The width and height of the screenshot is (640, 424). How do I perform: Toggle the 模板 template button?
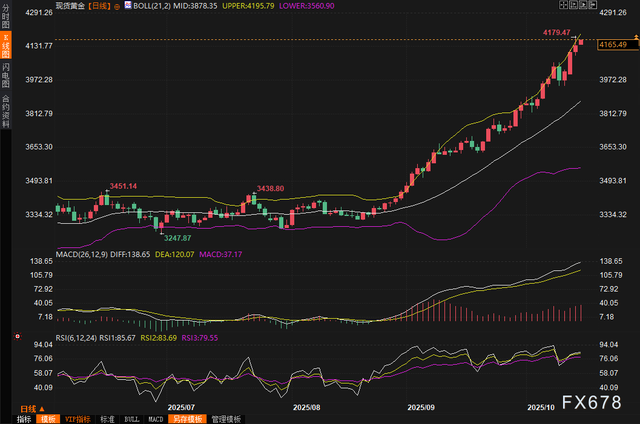48,419
